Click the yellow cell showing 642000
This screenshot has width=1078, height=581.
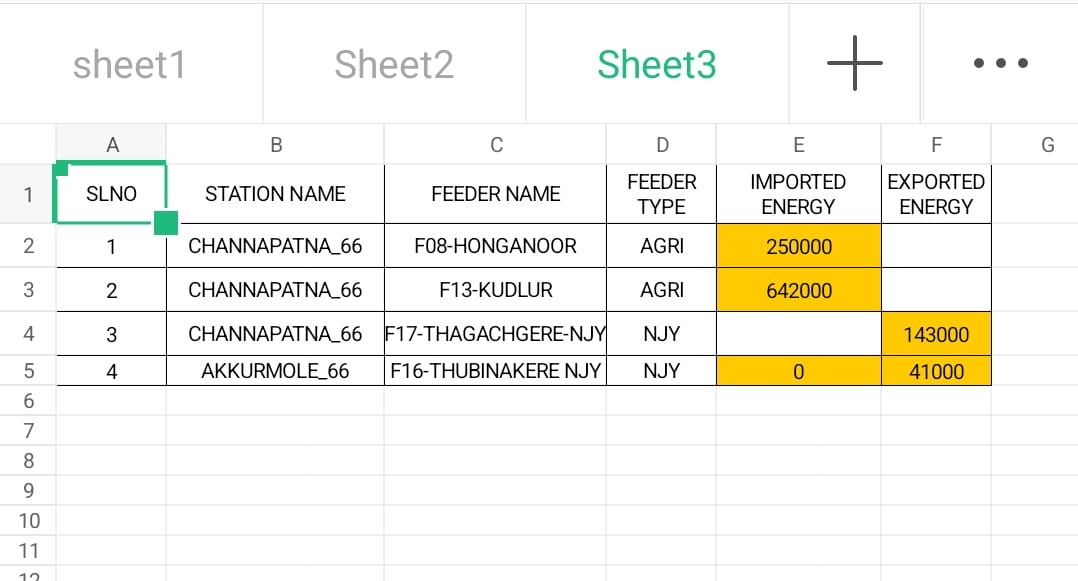(798, 290)
